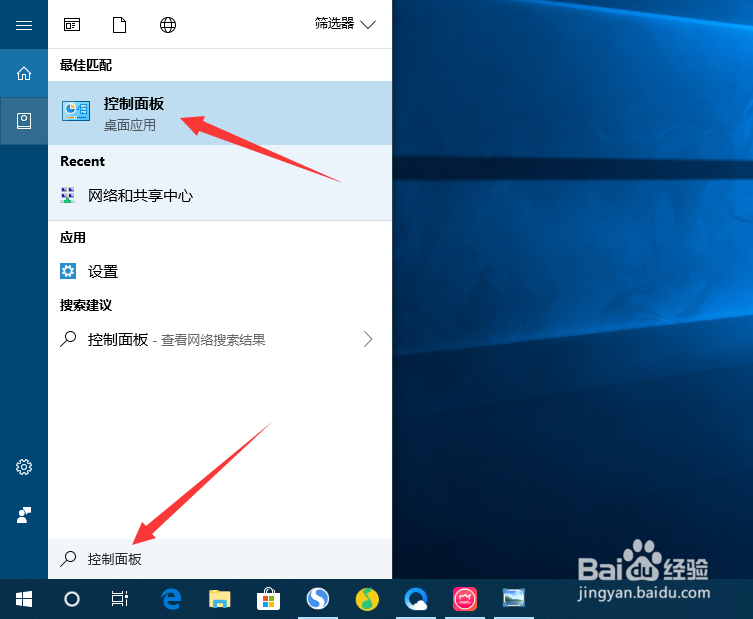Open the hamburger menu in the search sidebar
Image resolution: width=753 pixels, height=619 pixels.
(24, 25)
